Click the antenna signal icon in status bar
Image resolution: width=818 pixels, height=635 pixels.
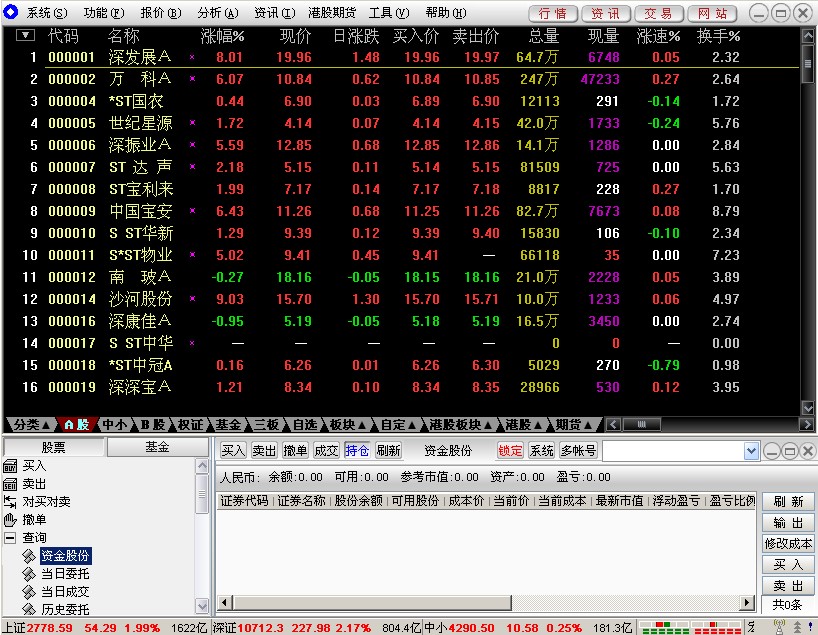tap(779, 627)
